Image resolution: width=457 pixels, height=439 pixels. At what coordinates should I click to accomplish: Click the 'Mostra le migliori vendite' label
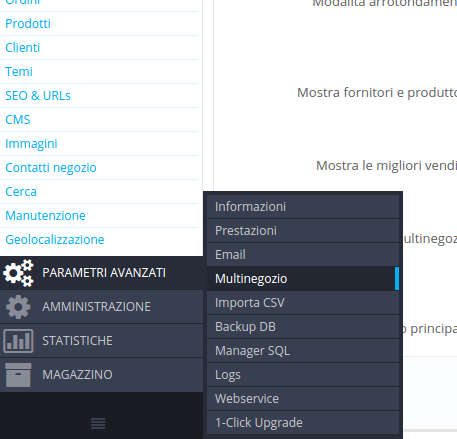click(x=386, y=166)
